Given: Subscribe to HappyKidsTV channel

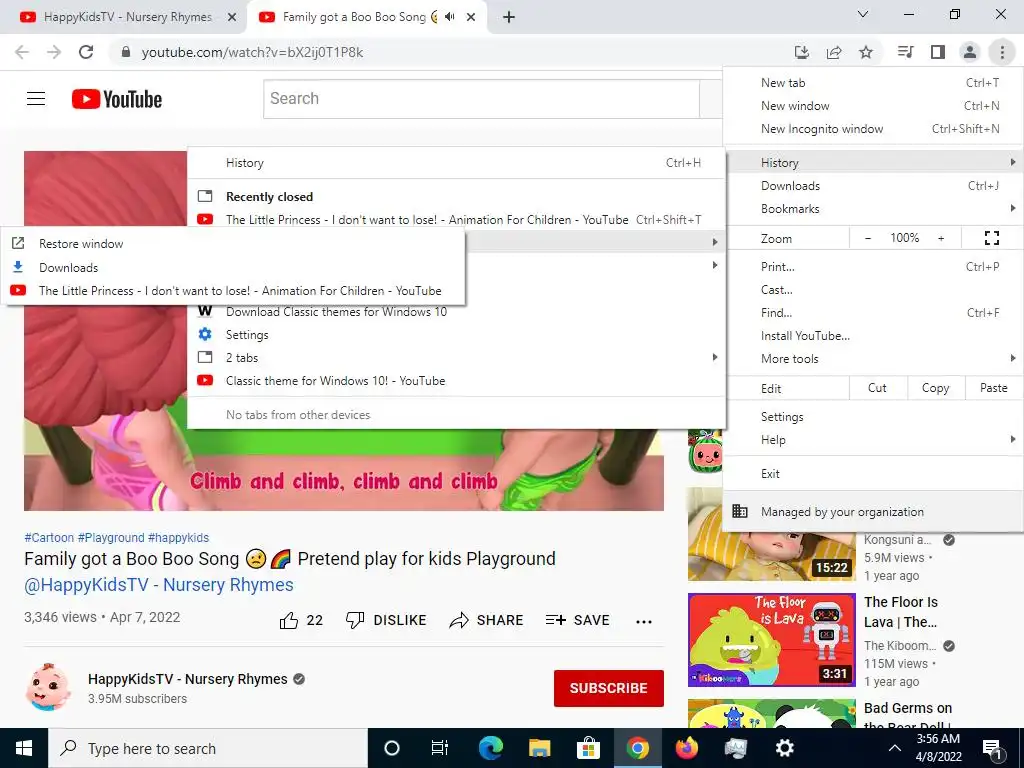Looking at the screenshot, I should point(609,688).
